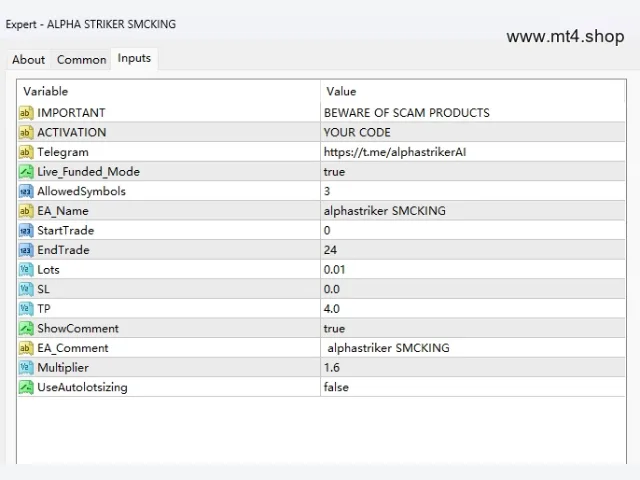Select the SL variable name
The image size is (640, 480).
coord(43,289)
